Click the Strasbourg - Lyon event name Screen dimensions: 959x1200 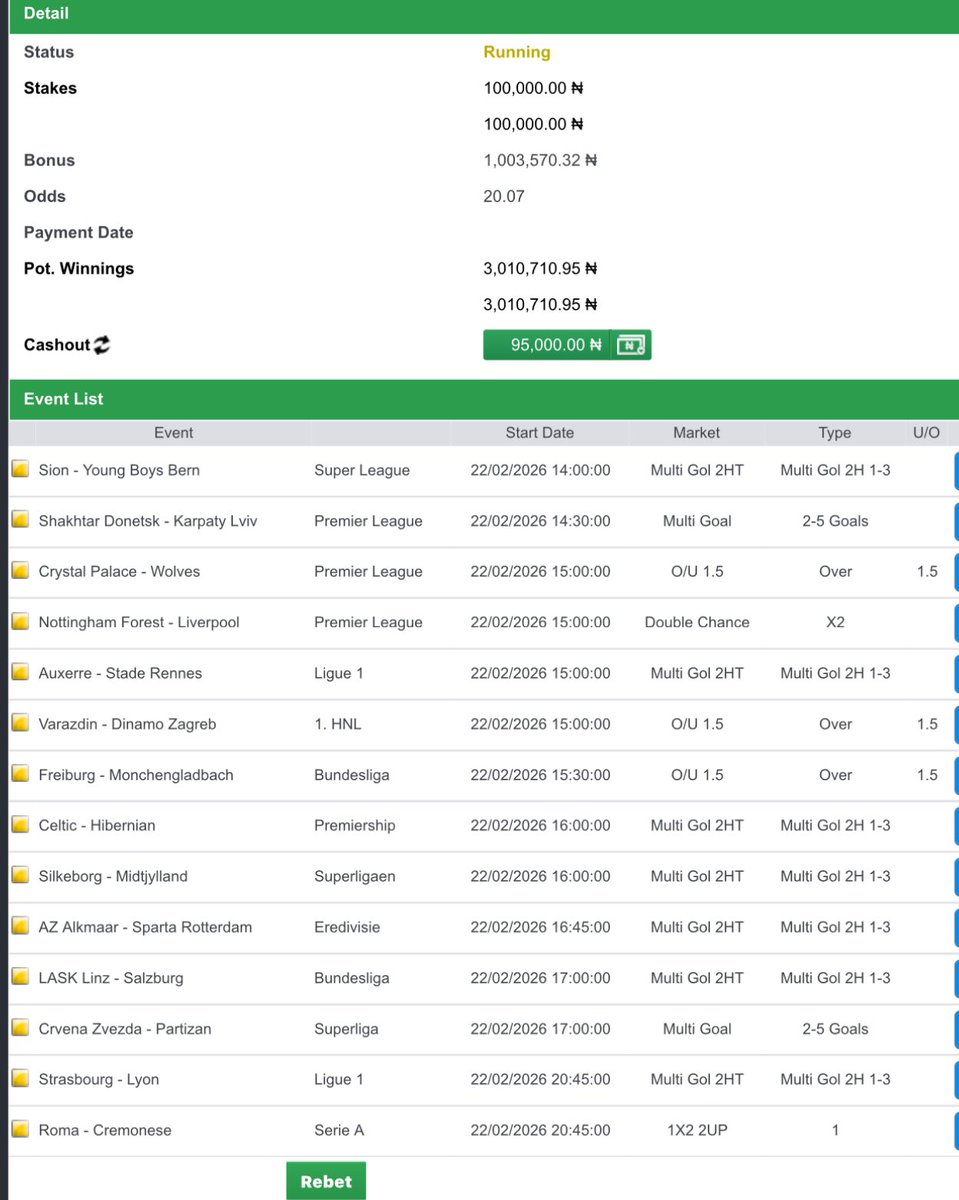[99, 1079]
